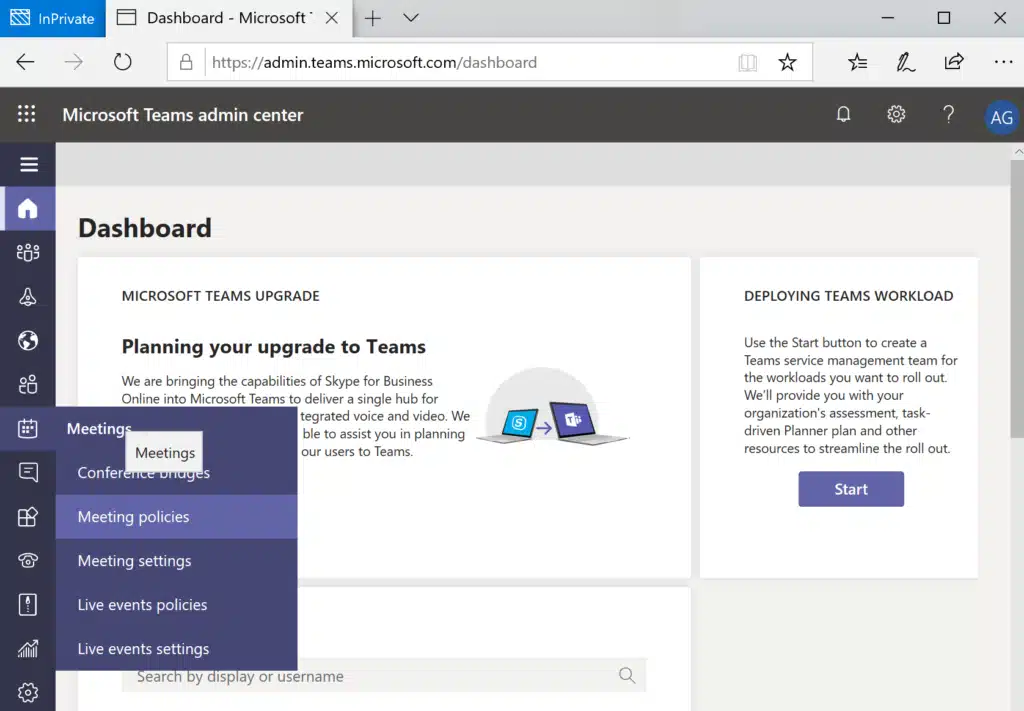Viewport: 1024px width, 711px height.
Task: Choose Live events policies menu item
Action: tap(143, 605)
